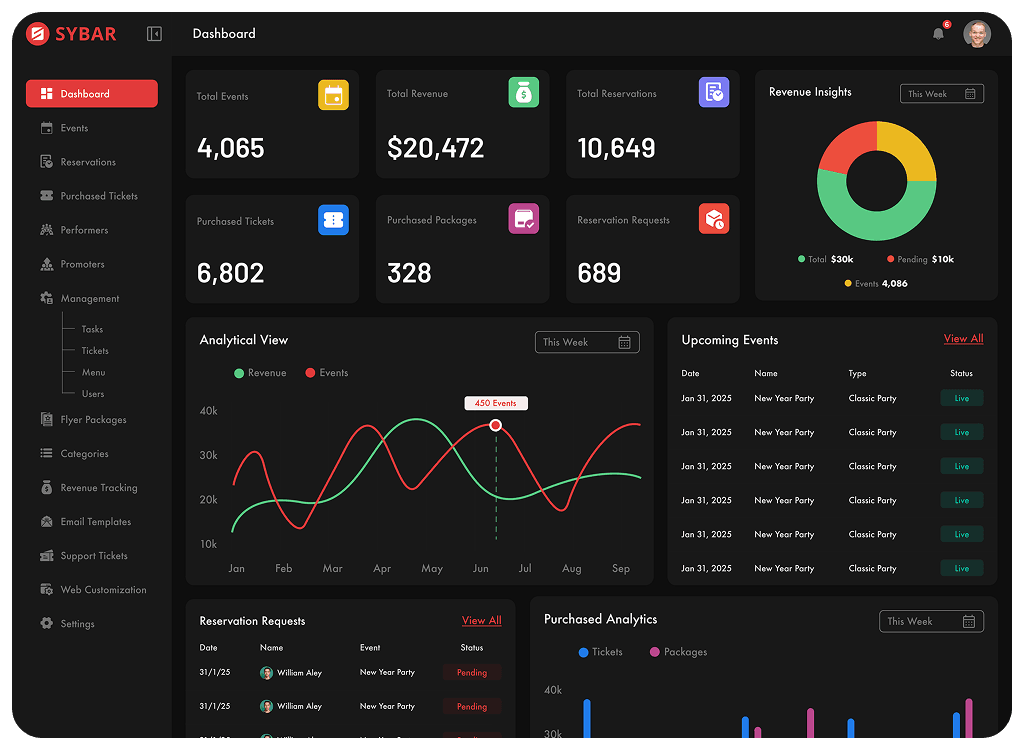
Task: Click the Reservations icon in sidebar
Action: pos(46,161)
